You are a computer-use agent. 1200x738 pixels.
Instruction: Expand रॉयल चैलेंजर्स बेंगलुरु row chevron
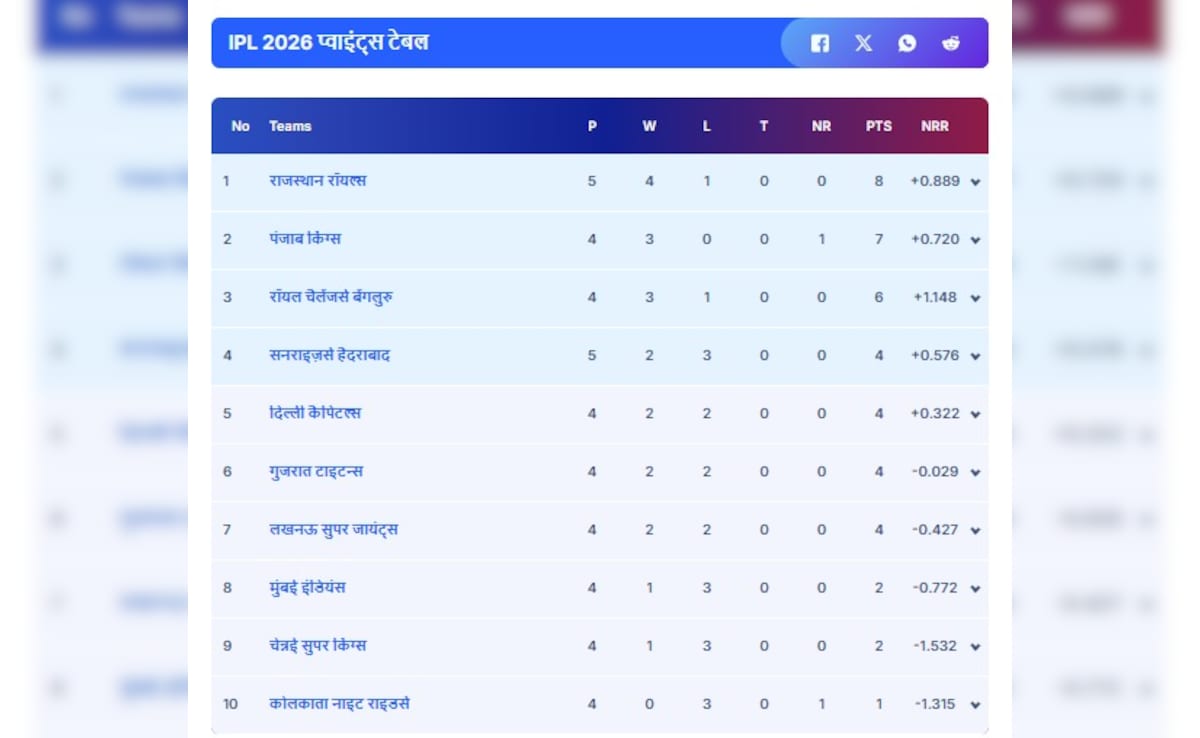coord(975,298)
